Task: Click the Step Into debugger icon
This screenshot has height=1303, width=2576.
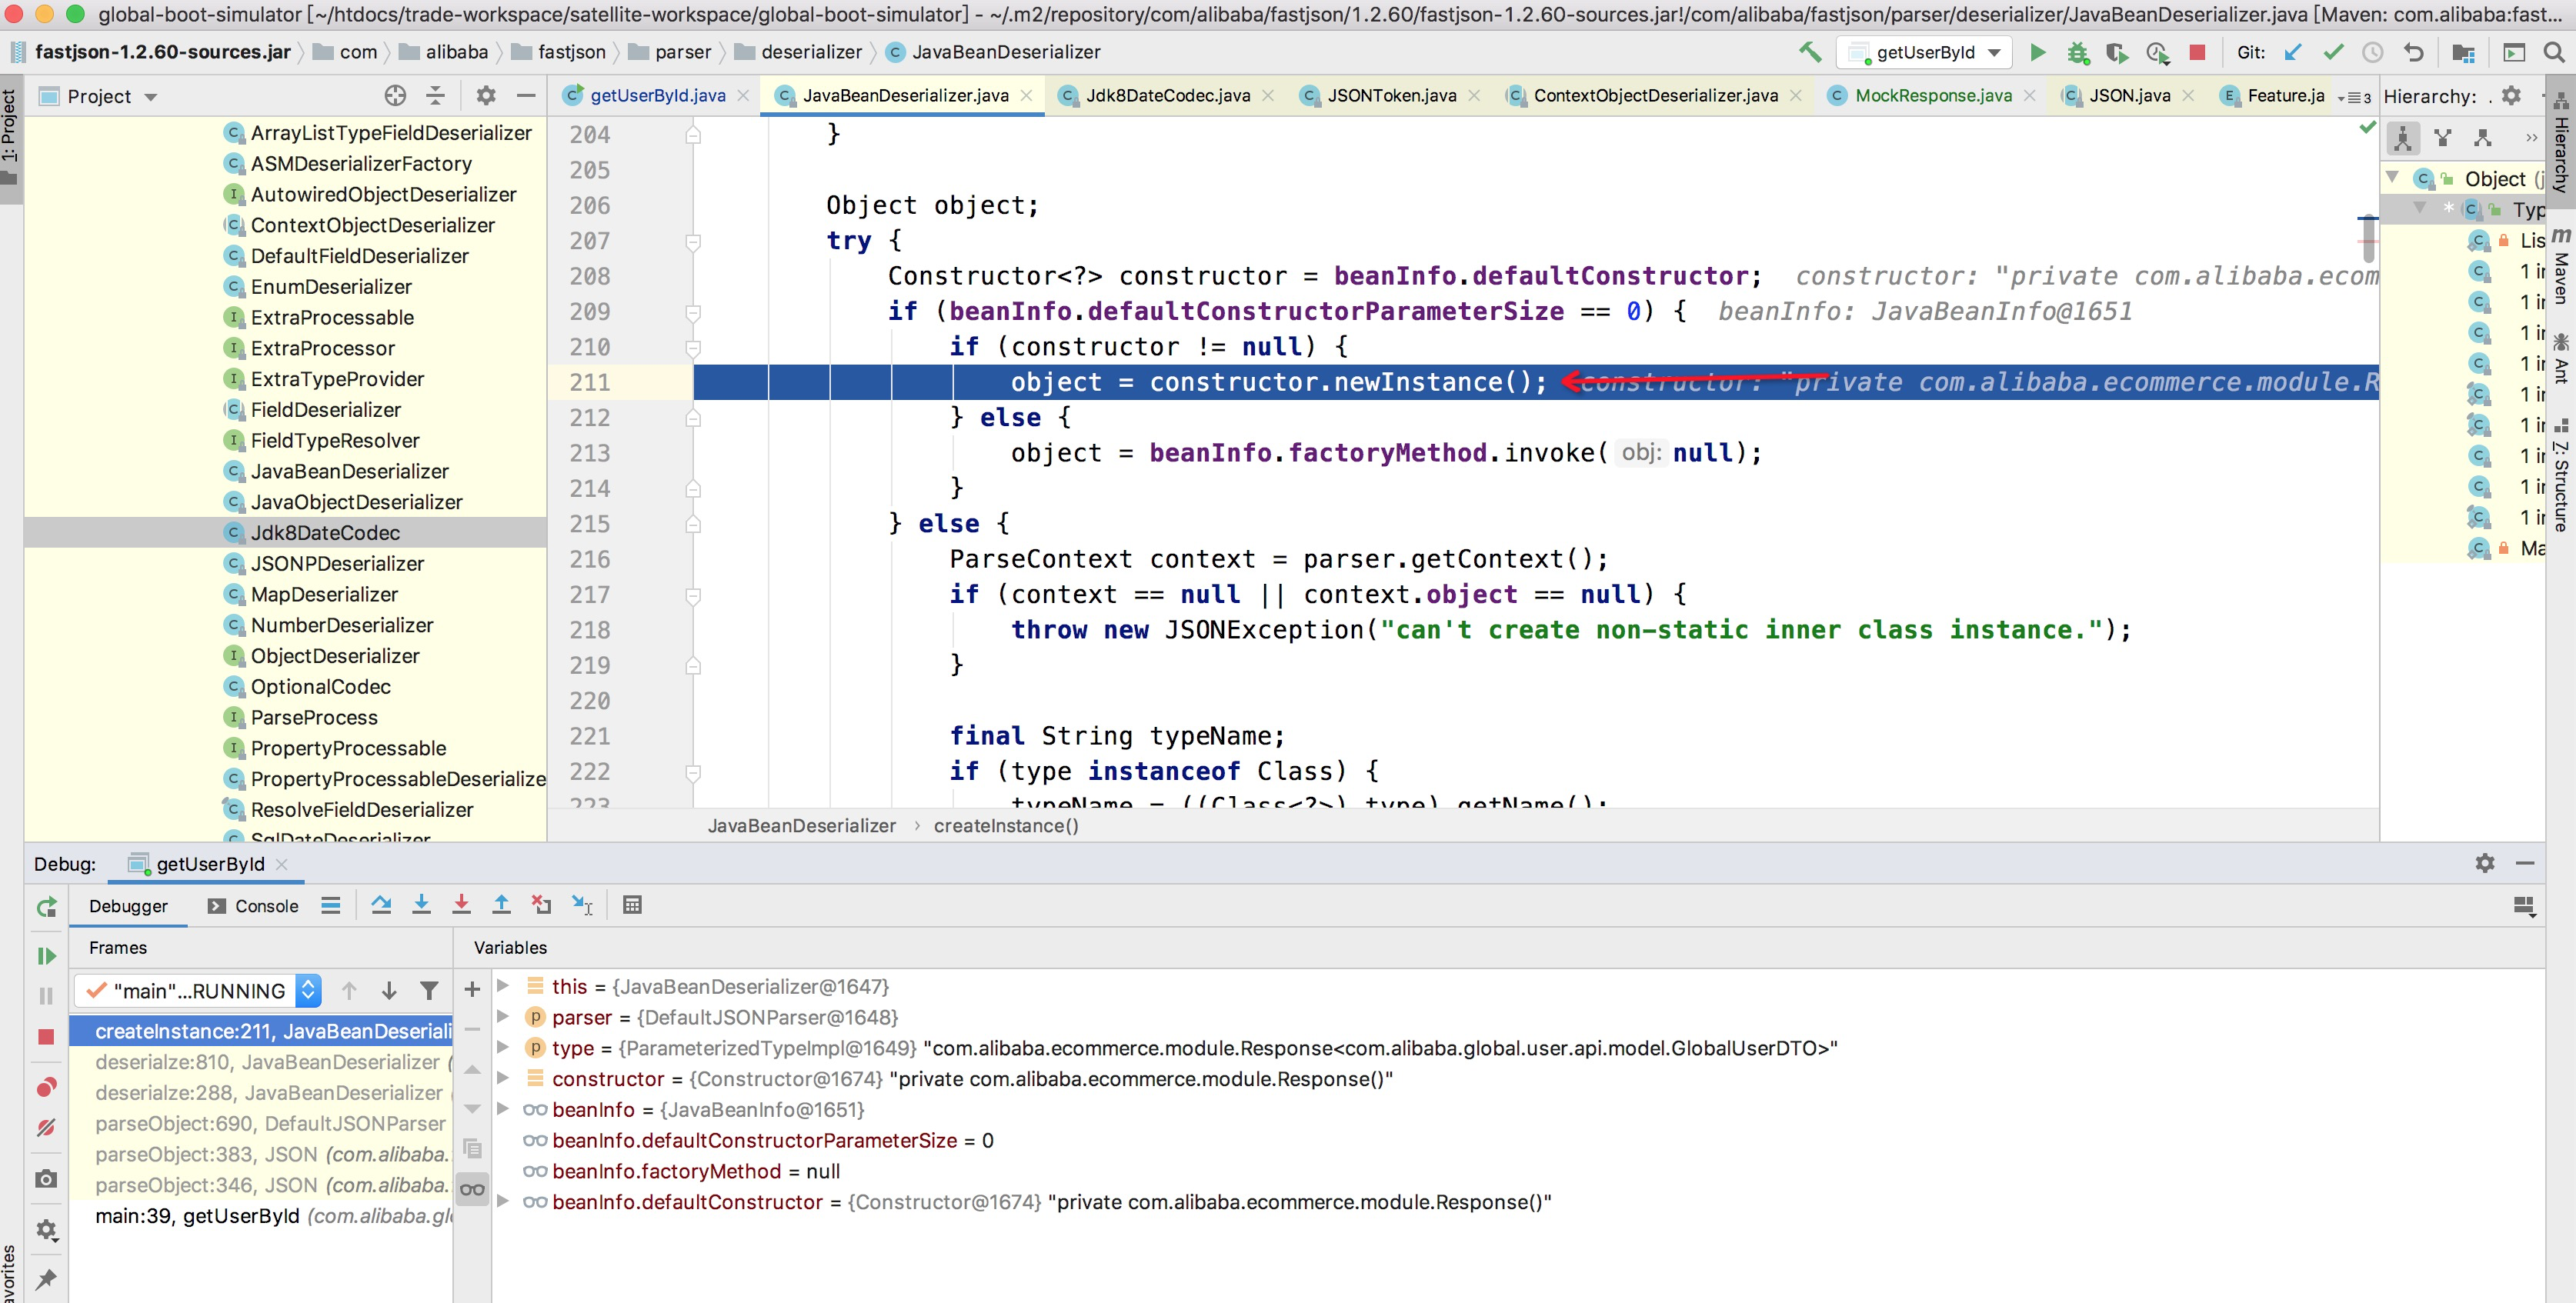Action: (x=421, y=905)
